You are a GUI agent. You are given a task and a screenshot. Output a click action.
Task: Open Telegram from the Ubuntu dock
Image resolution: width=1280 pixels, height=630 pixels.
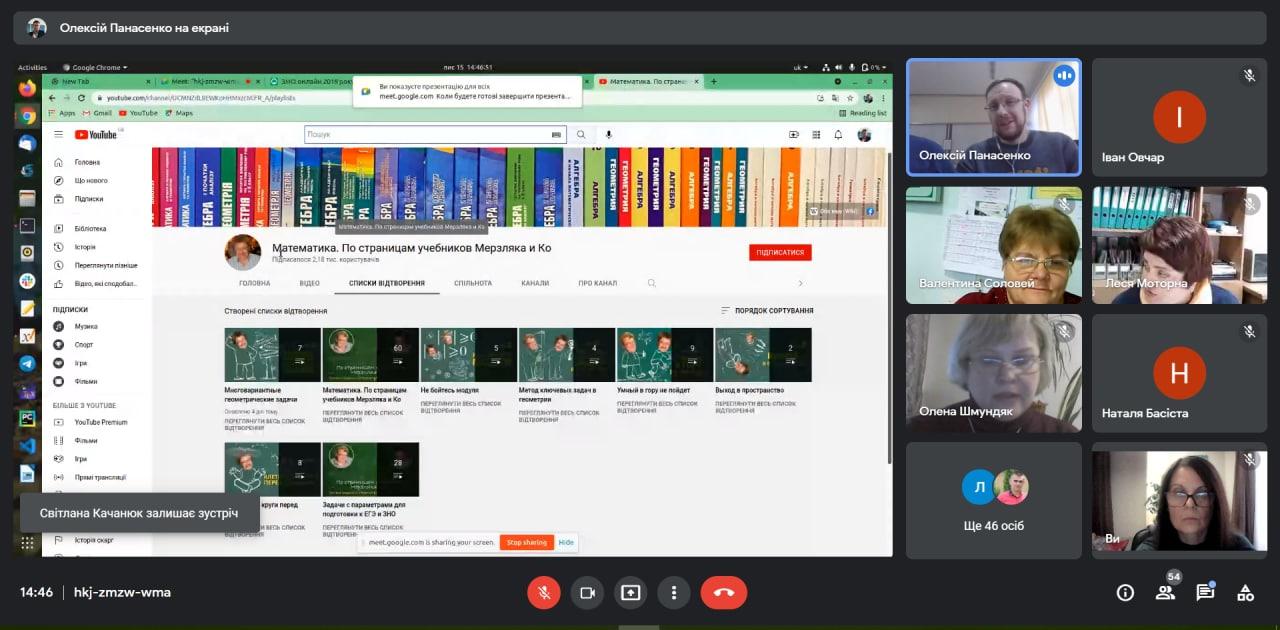click(x=27, y=363)
